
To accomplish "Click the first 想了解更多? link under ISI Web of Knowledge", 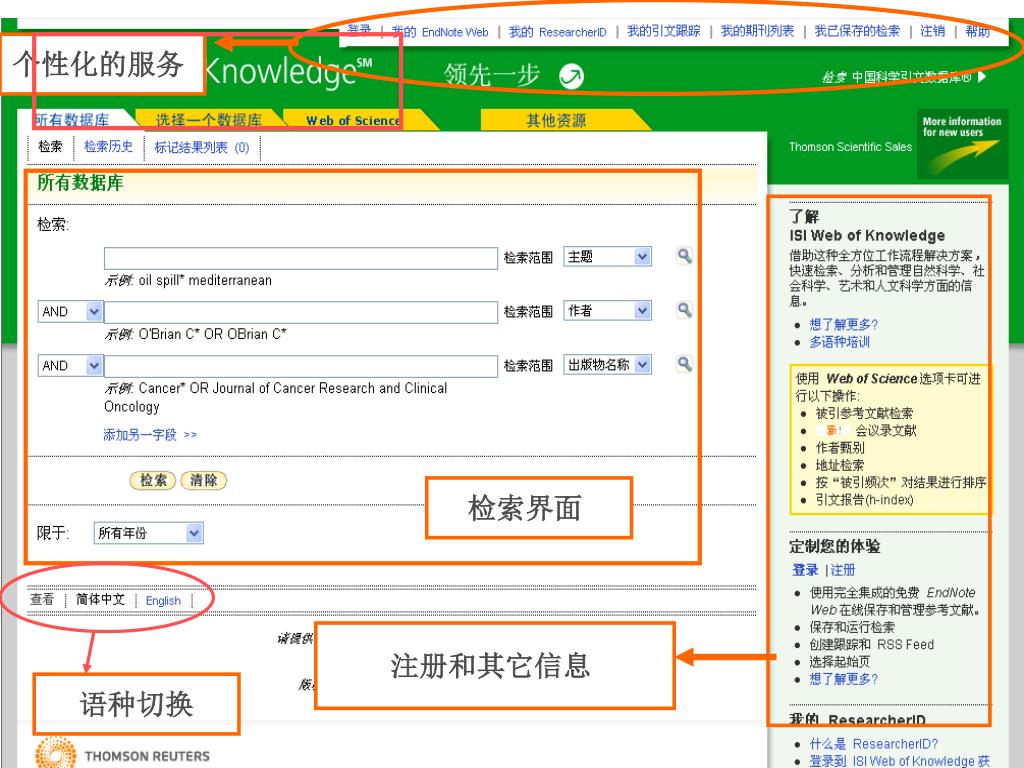I will tap(844, 325).
